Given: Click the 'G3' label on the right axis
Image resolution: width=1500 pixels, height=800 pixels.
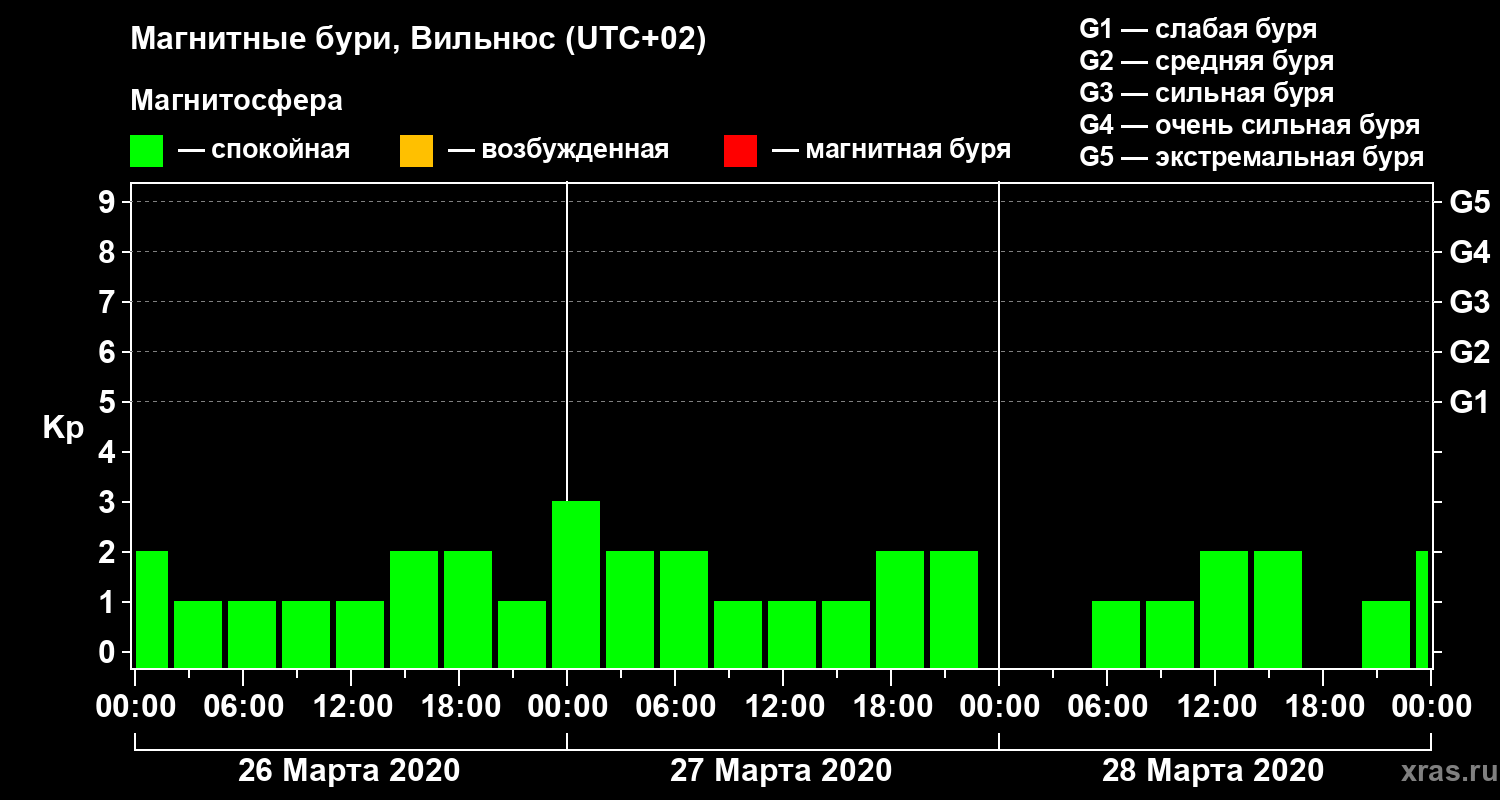Looking at the screenshot, I should tap(1469, 302).
